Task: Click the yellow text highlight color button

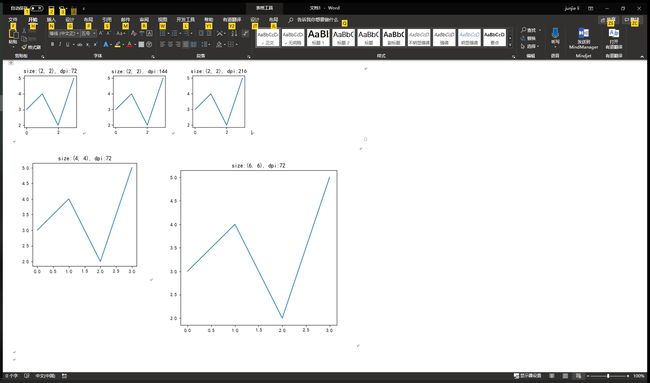Action: pyautogui.click(x=118, y=44)
